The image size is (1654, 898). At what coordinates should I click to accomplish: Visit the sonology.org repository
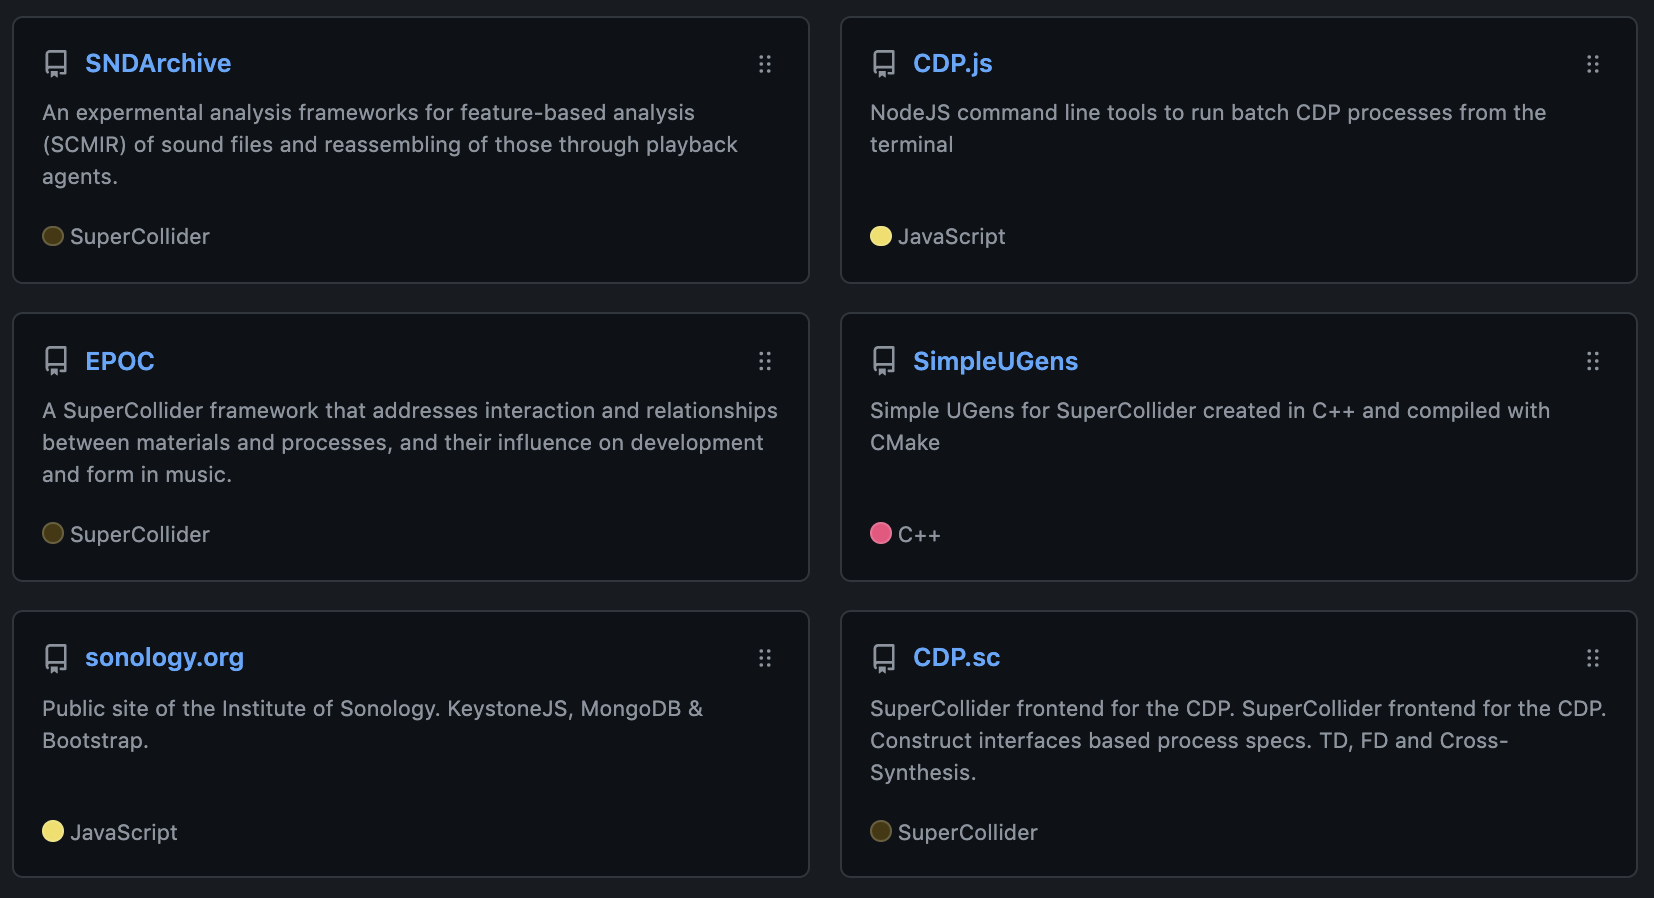point(164,658)
